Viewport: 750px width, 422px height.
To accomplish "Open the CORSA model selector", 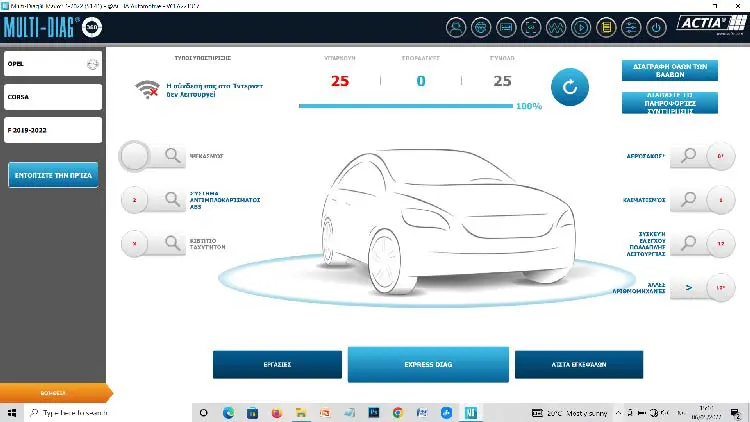I will coord(53,97).
